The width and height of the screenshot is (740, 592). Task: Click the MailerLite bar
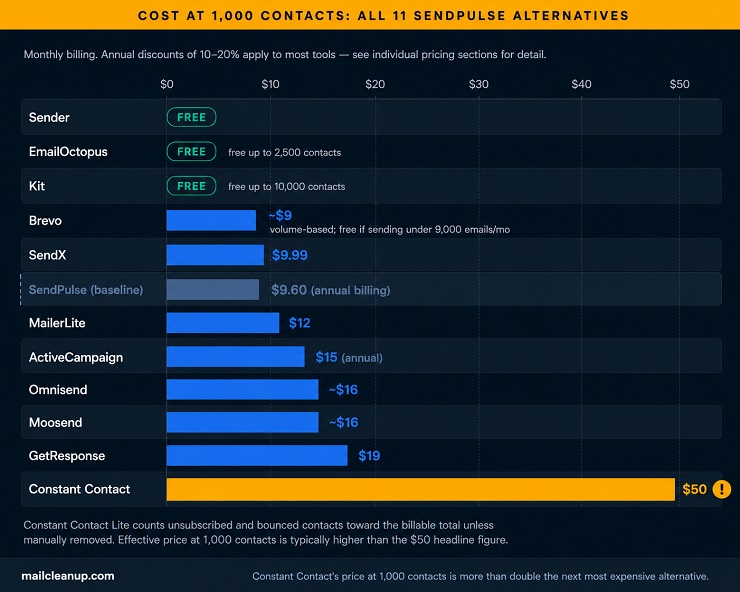pyautogui.click(x=223, y=323)
